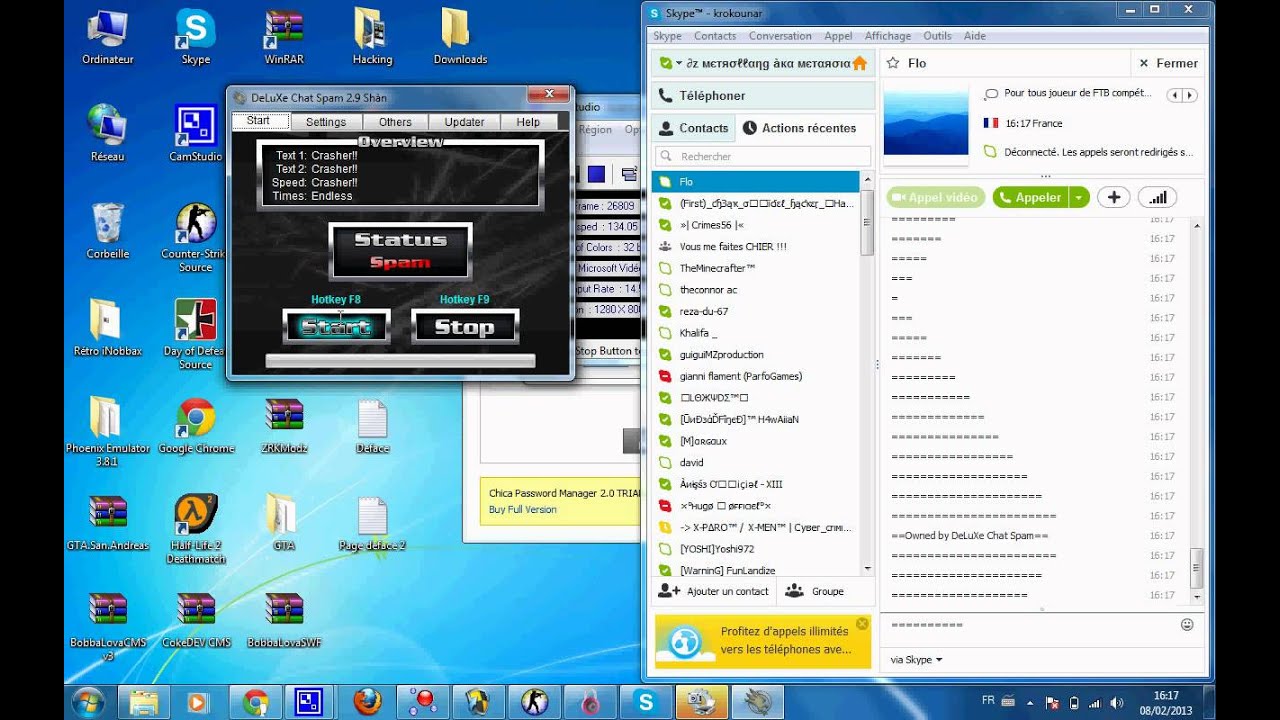1280x720 pixels.
Task: Open the Skype status dropdown arrow
Action: [x=679, y=63]
